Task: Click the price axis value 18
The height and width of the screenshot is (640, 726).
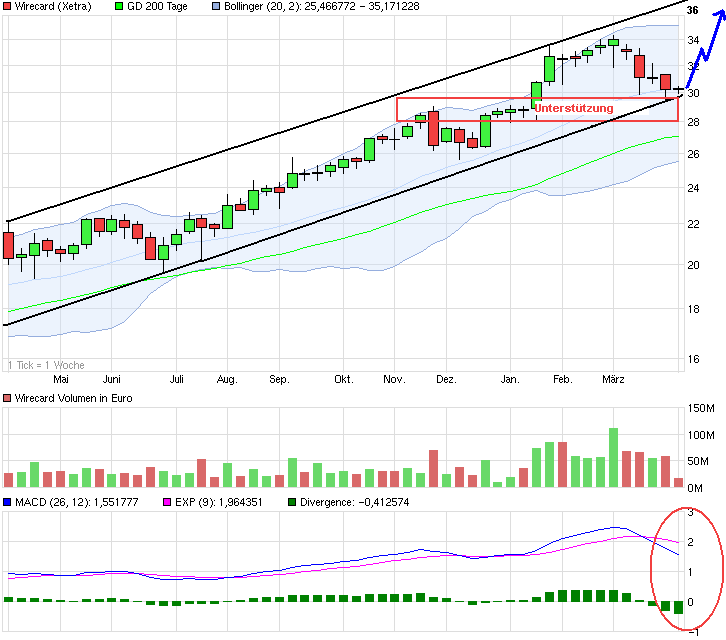Action: click(x=693, y=309)
